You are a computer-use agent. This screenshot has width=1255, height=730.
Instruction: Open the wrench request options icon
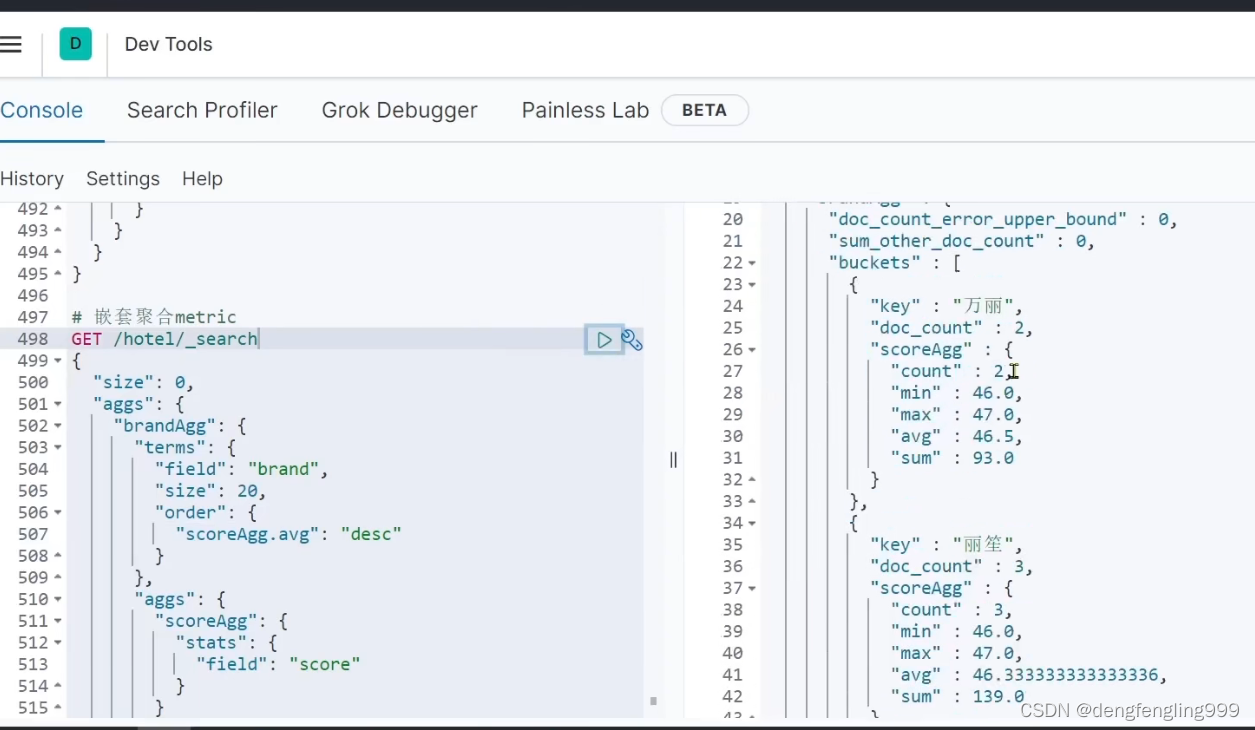(x=632, y=340)
